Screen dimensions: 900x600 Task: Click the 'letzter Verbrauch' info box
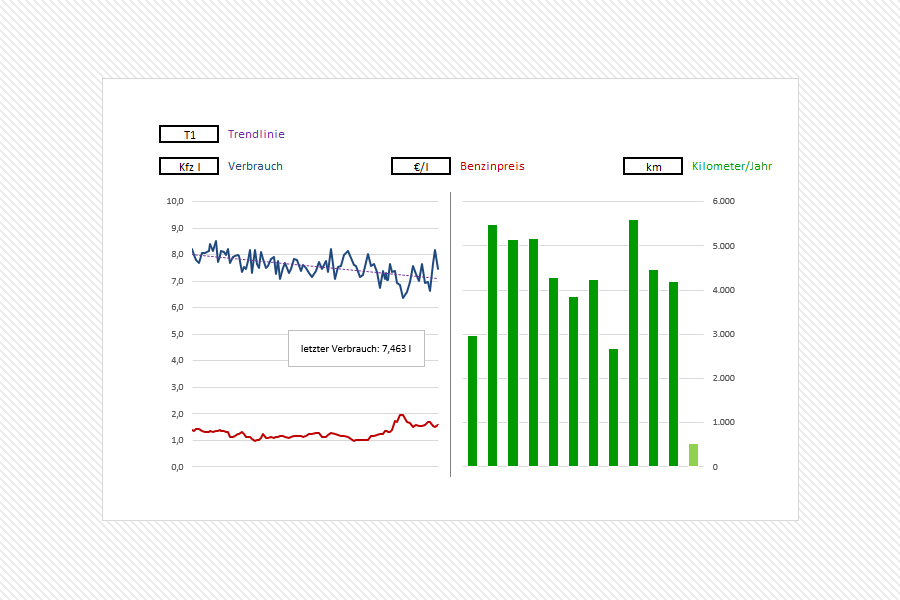click(x=356, y=348)
